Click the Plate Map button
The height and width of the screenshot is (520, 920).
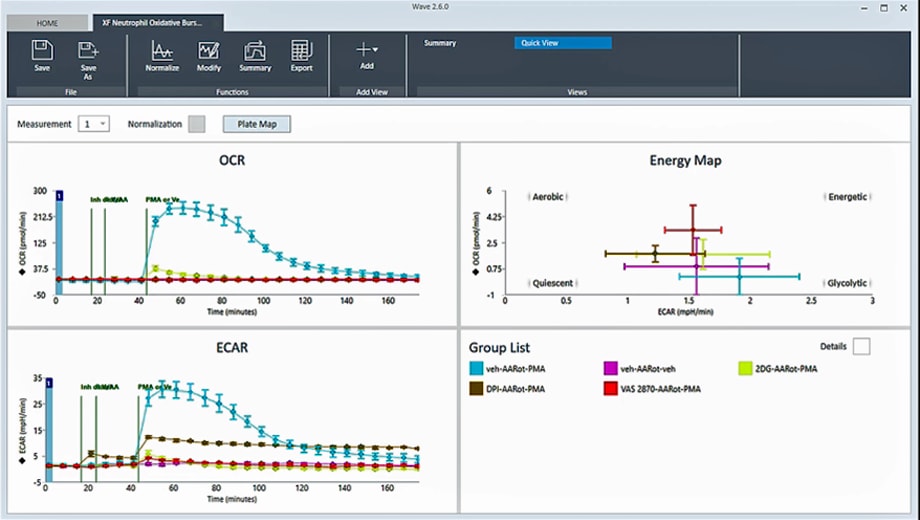(257, 124)
